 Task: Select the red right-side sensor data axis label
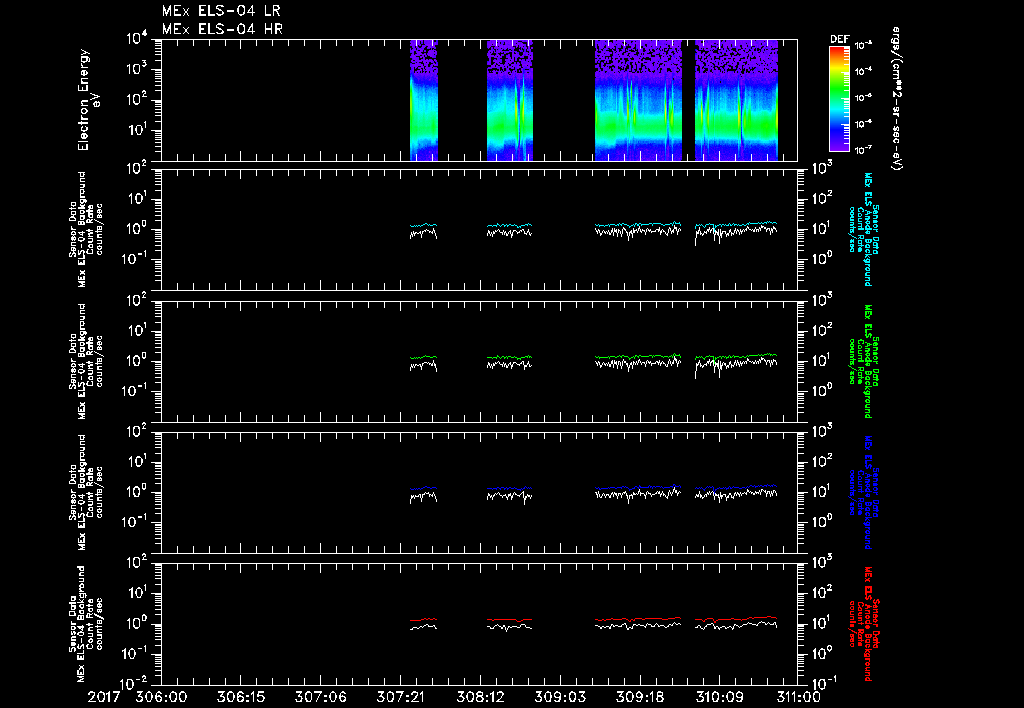pos(863,624)
